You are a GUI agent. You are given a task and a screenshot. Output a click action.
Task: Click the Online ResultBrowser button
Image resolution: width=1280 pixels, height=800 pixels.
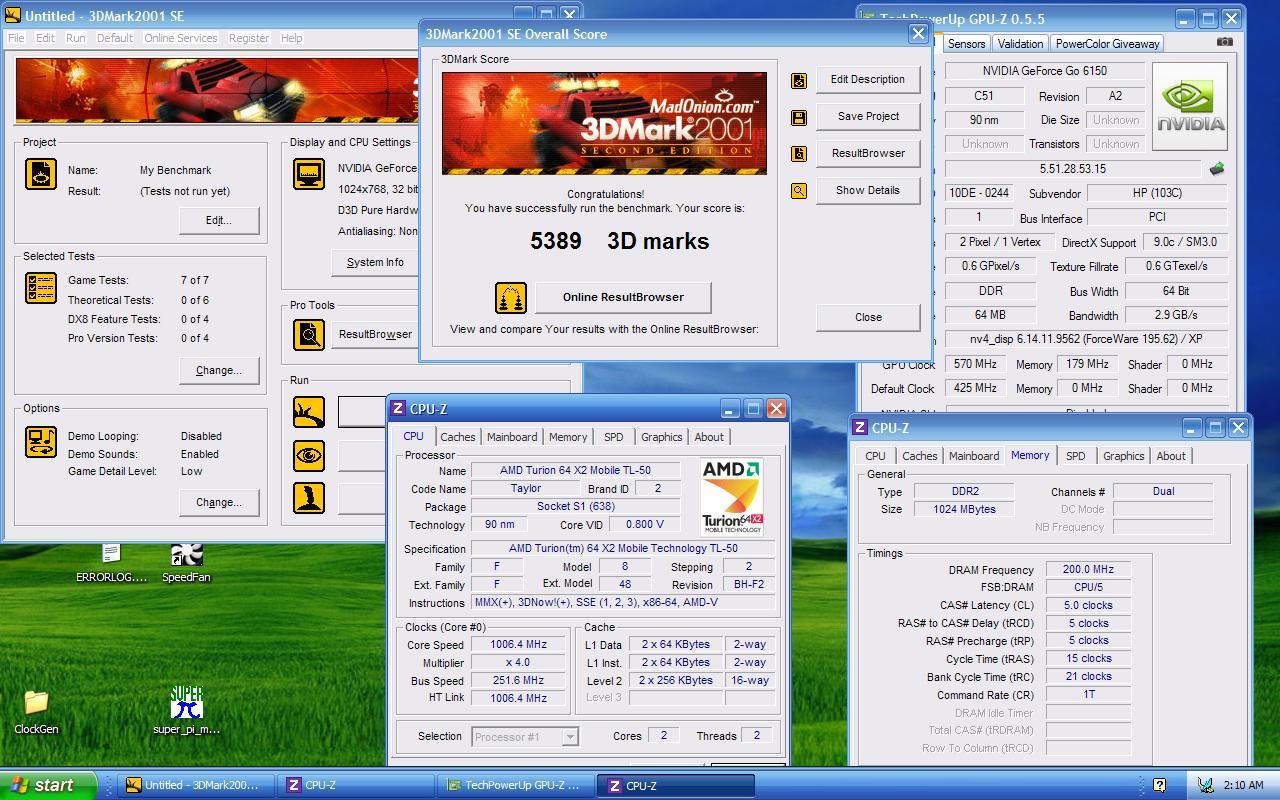[x=623, y=297]
